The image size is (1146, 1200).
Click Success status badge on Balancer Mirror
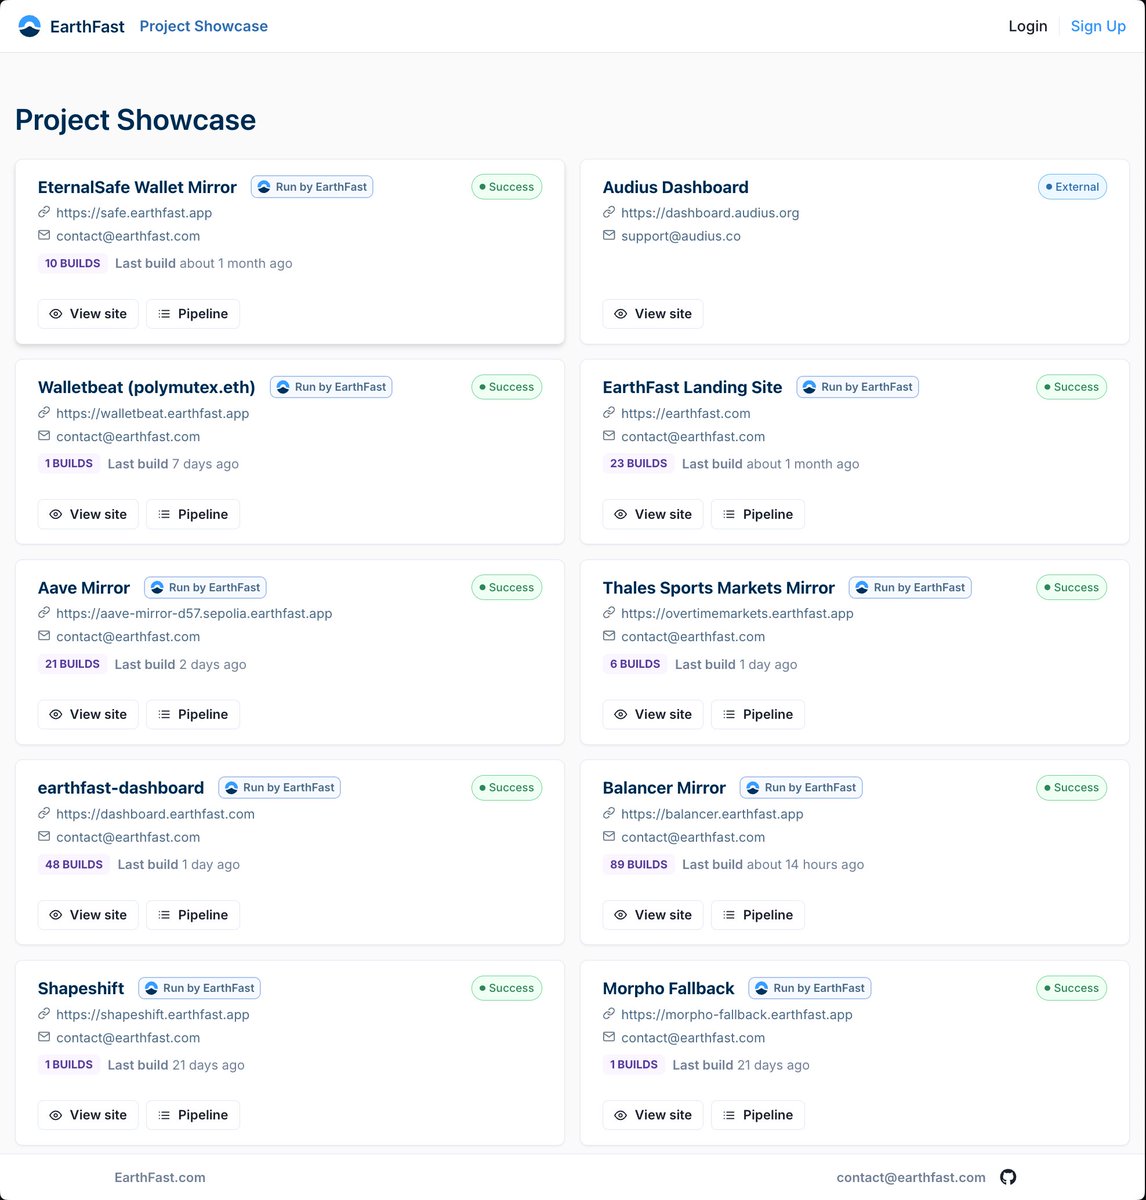click(1072, 788)
